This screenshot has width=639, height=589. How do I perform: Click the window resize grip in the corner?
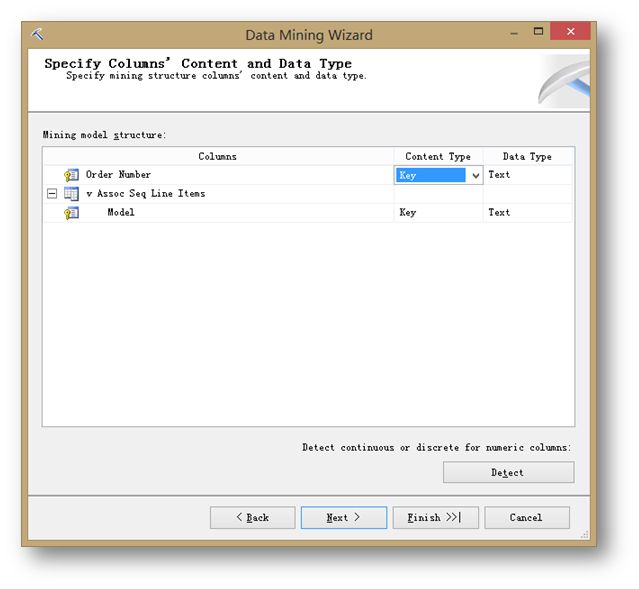coord(585,534)
